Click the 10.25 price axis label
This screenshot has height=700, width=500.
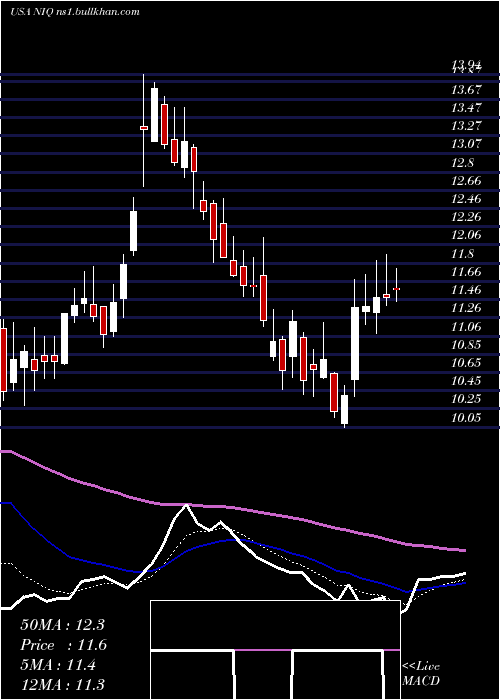(466, 400)
